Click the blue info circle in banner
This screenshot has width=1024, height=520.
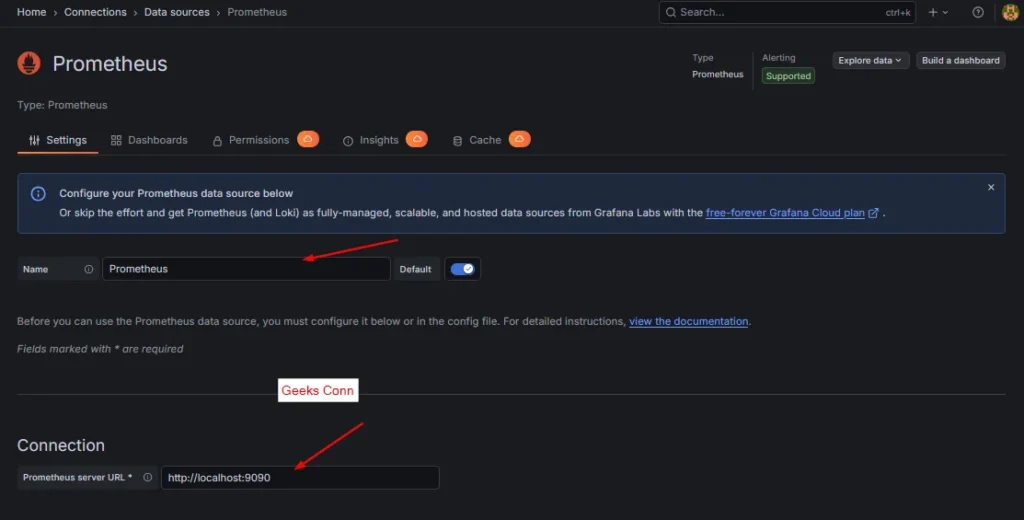39,194
